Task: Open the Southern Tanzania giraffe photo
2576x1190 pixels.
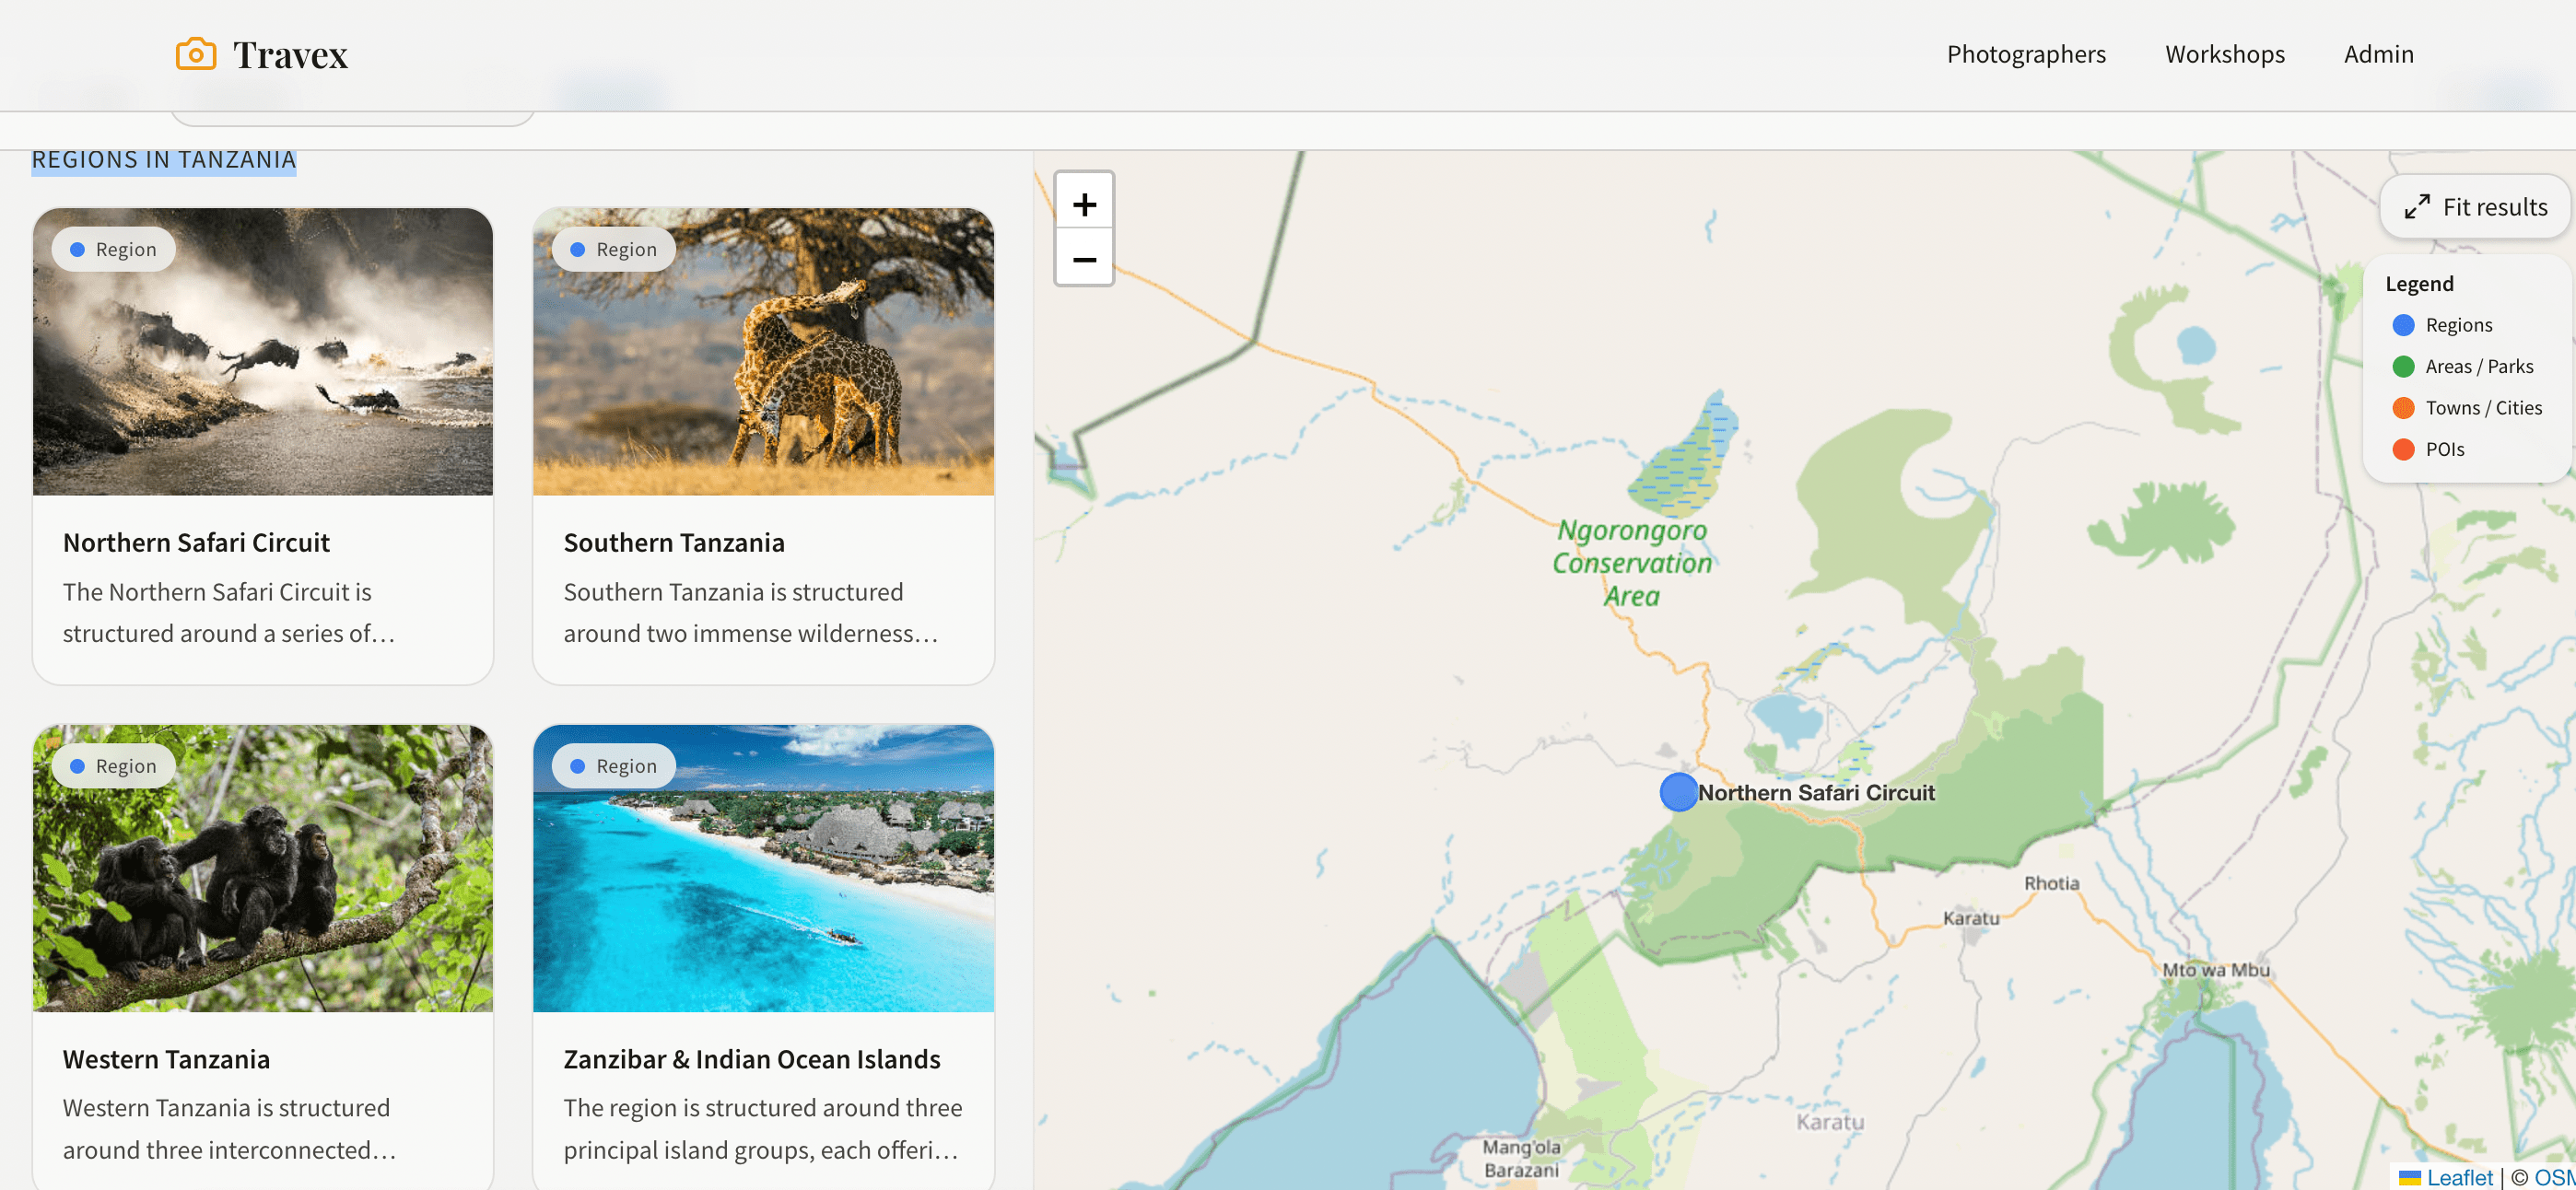Action: pyautogui.click(x=763, y=351)
